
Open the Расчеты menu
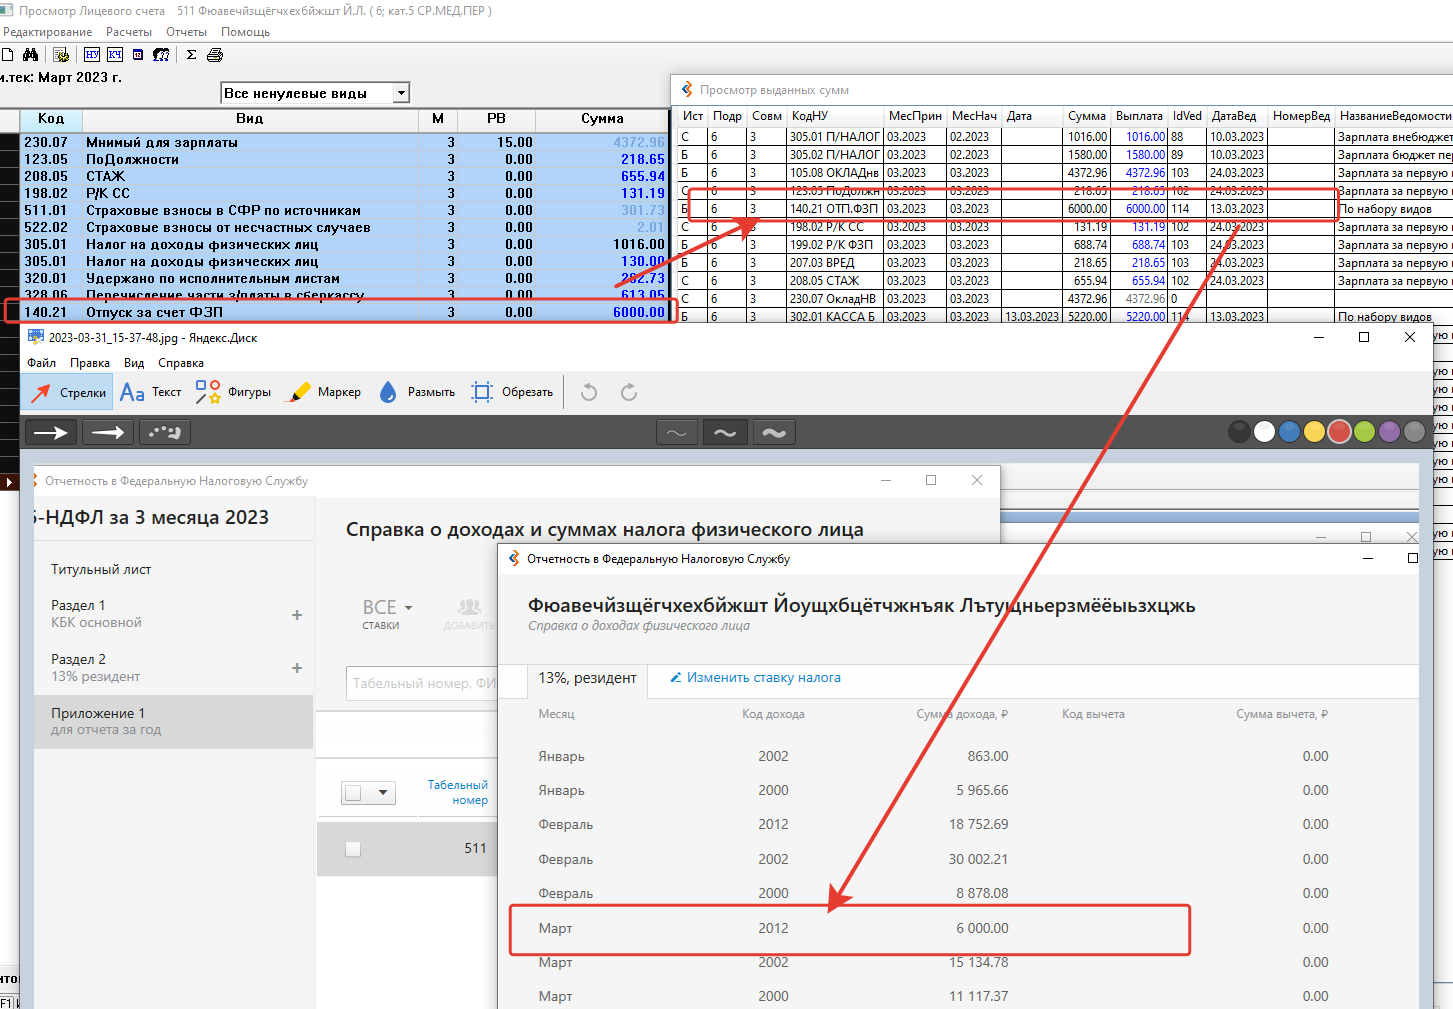[x=129, y=32]
